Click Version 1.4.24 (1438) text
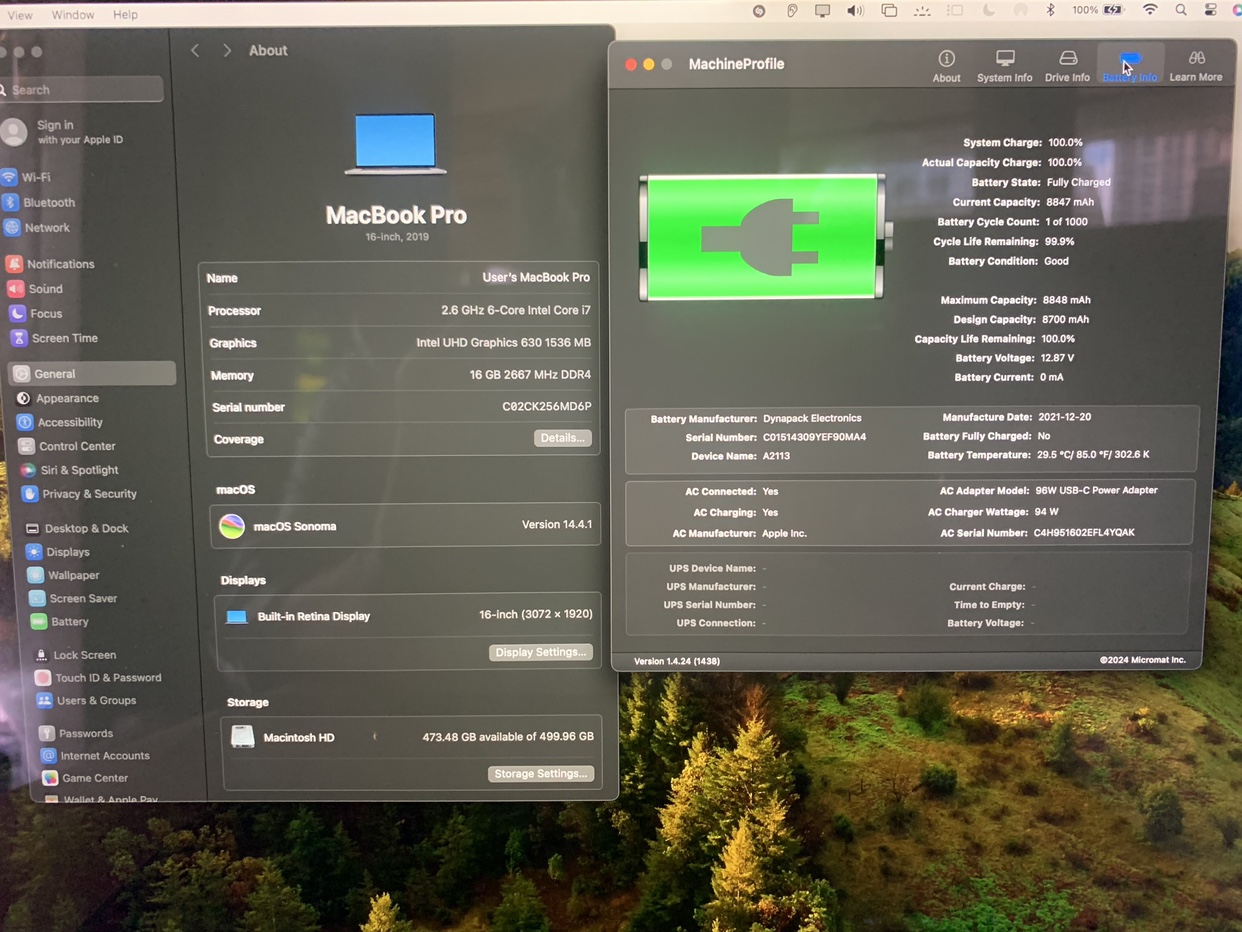Screen dimensions: 1242x932 click(677, 661)
